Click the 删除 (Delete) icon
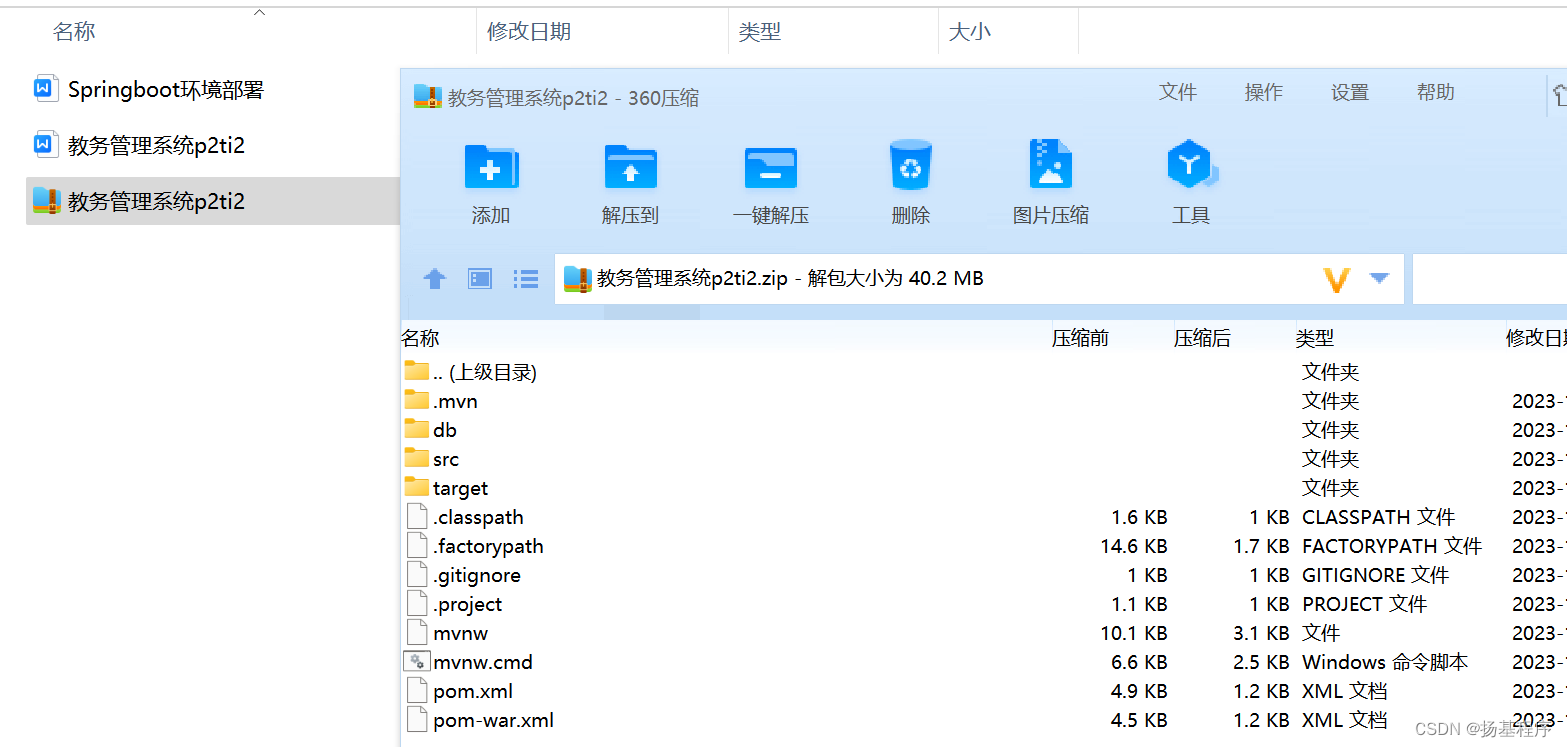Image resolution: width=1567 pixels, height=747 pixels. coord(909,180)
